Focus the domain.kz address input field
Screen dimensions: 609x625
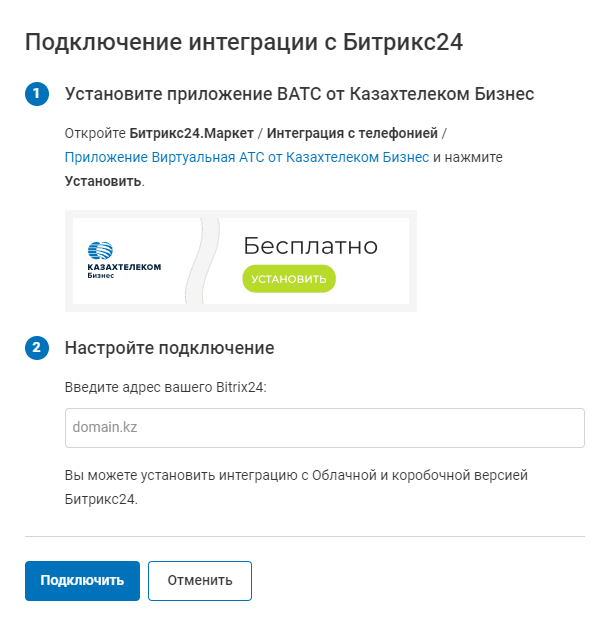pyautogui.click(x=324, y=427)
